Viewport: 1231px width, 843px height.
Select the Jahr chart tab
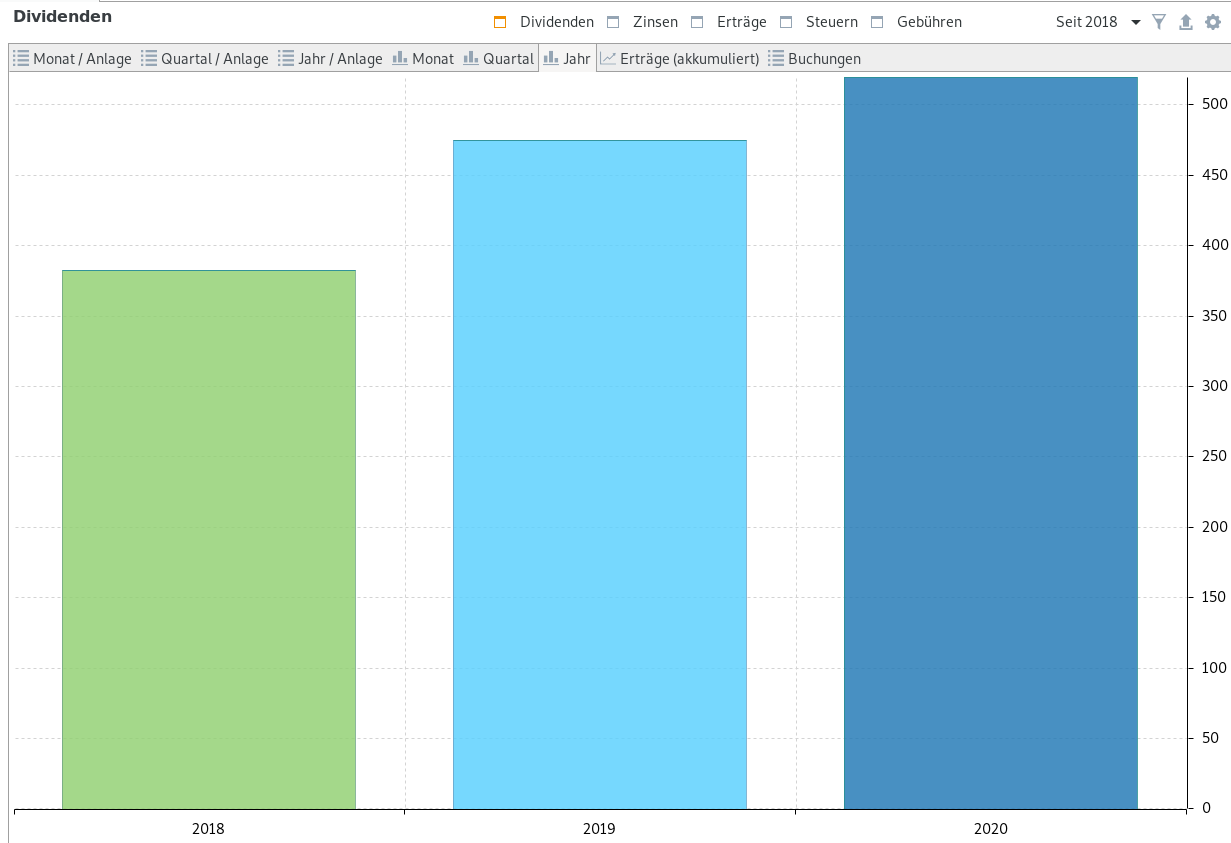tap(567, 59)
